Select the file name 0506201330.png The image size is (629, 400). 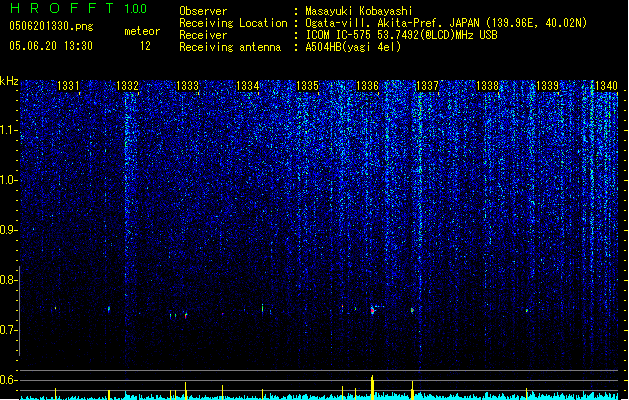(x=51, y=26)
